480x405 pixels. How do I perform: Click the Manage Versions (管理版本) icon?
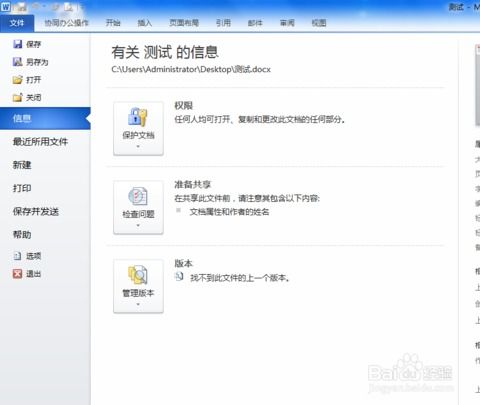coord(138,275)
